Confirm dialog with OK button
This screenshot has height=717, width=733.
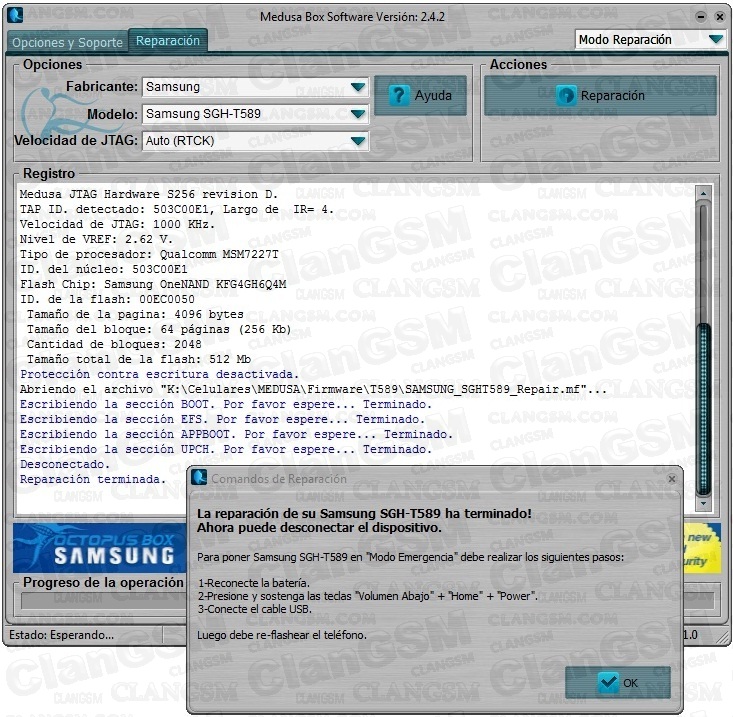coord(618,682)
